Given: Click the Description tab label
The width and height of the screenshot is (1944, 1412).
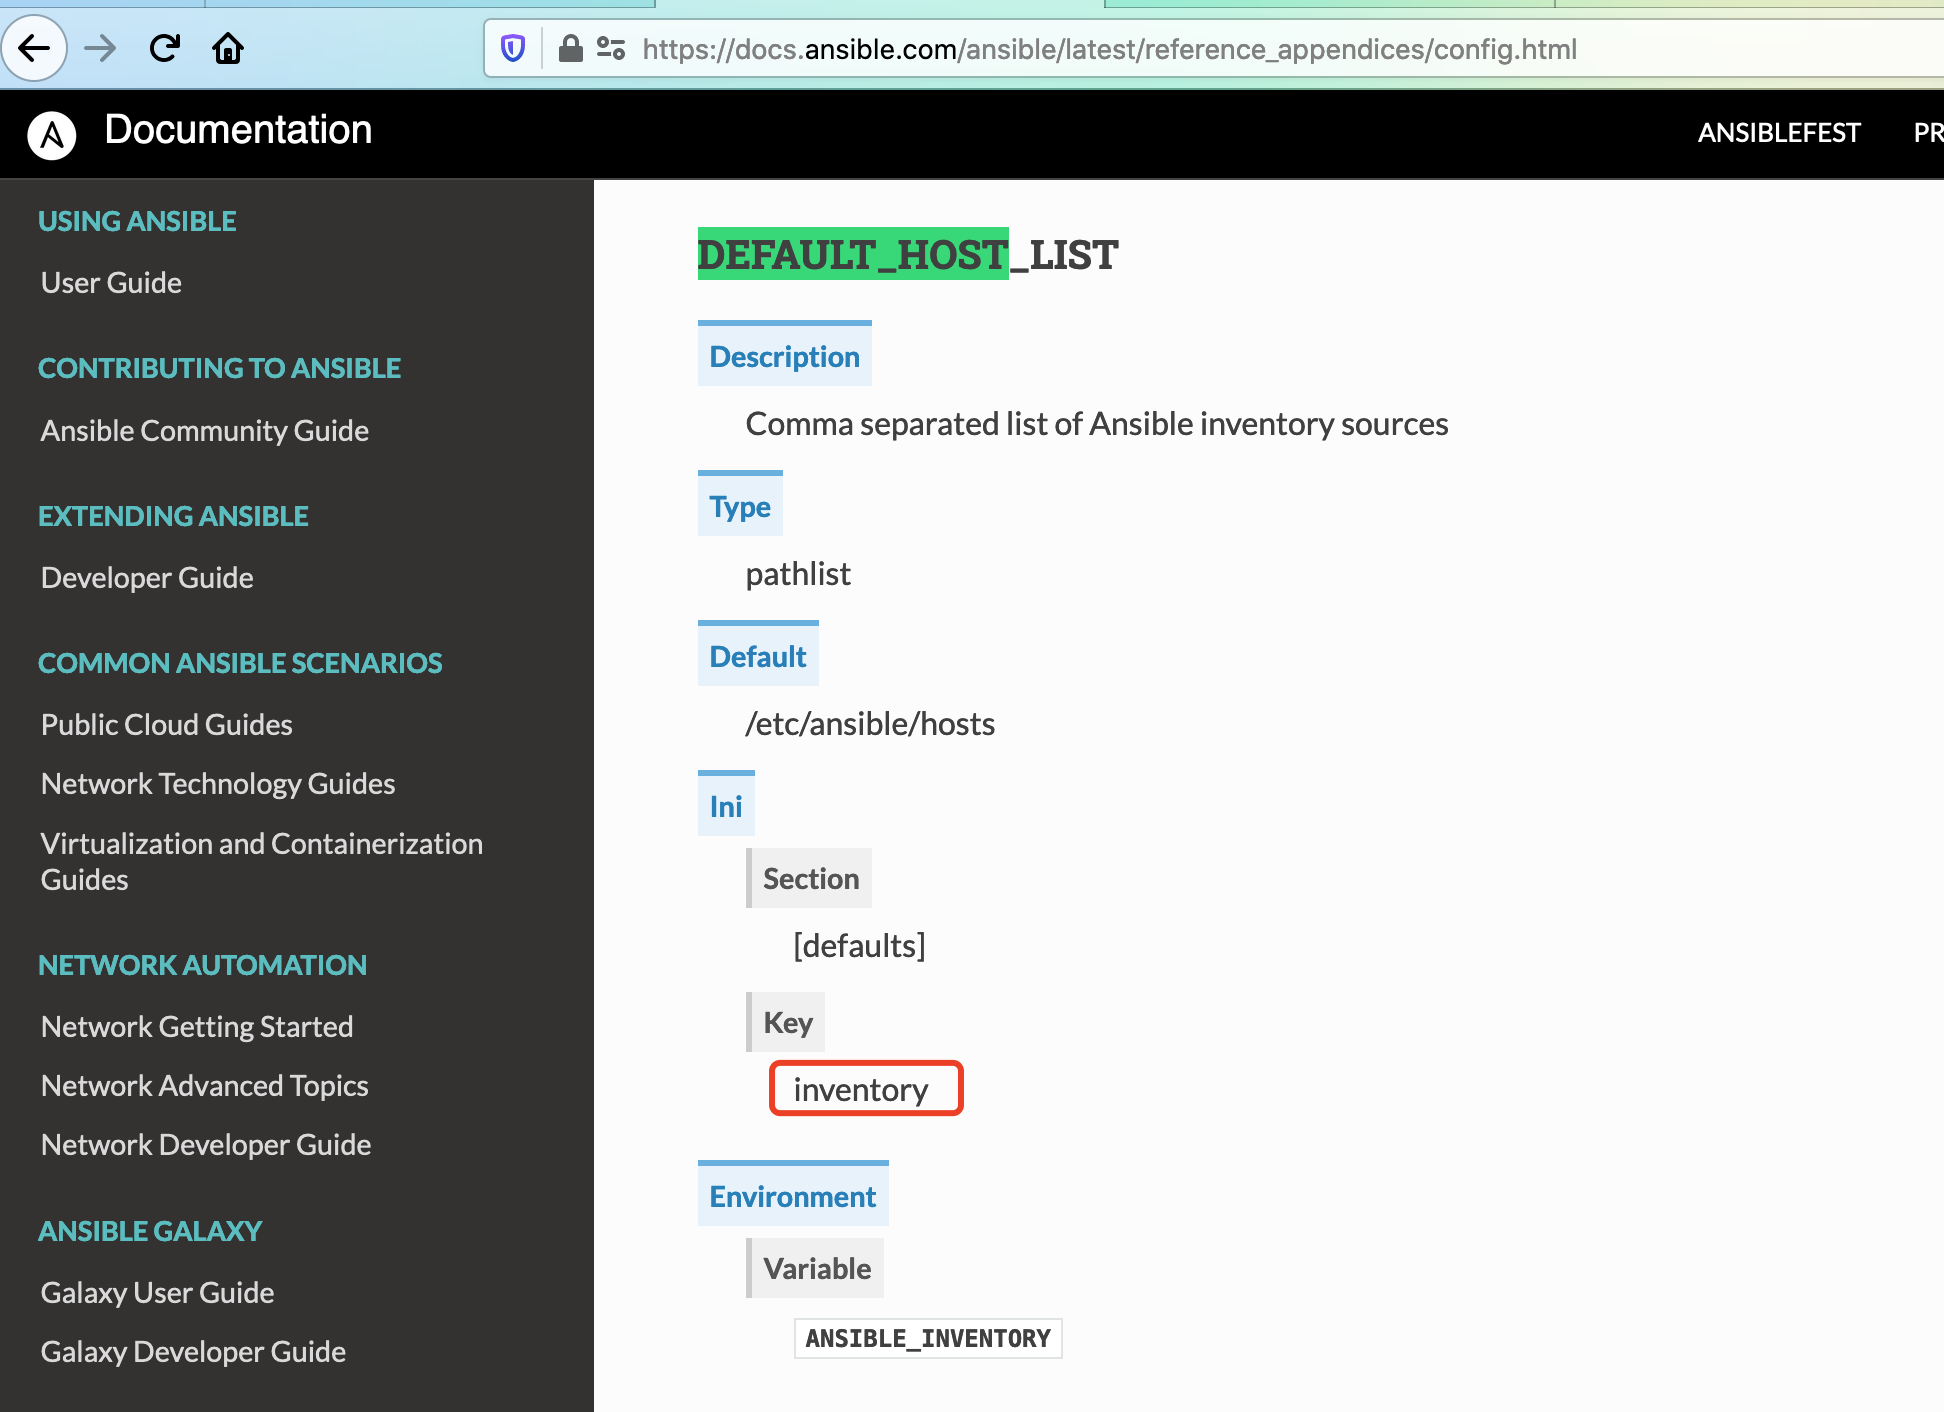Looking at the screenshot, I should pos(783,358).
